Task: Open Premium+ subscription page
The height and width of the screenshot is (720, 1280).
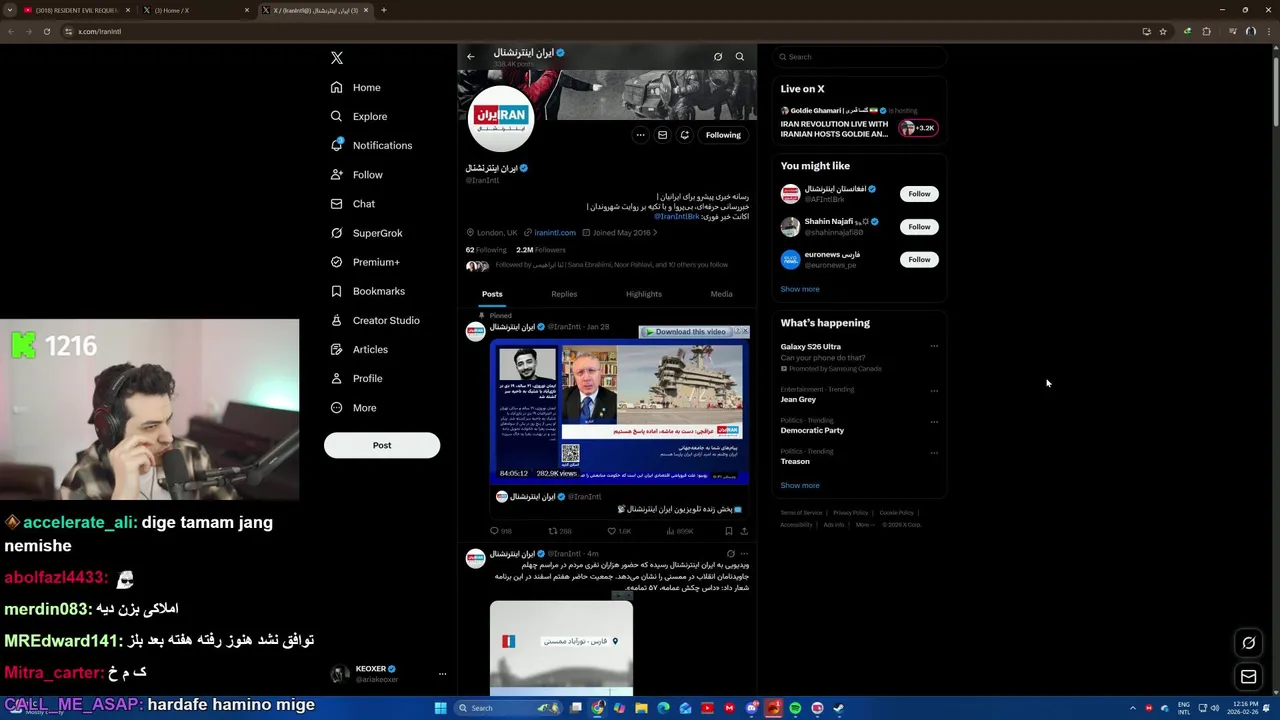Action: pyautogui.click(x=365, y=261)
